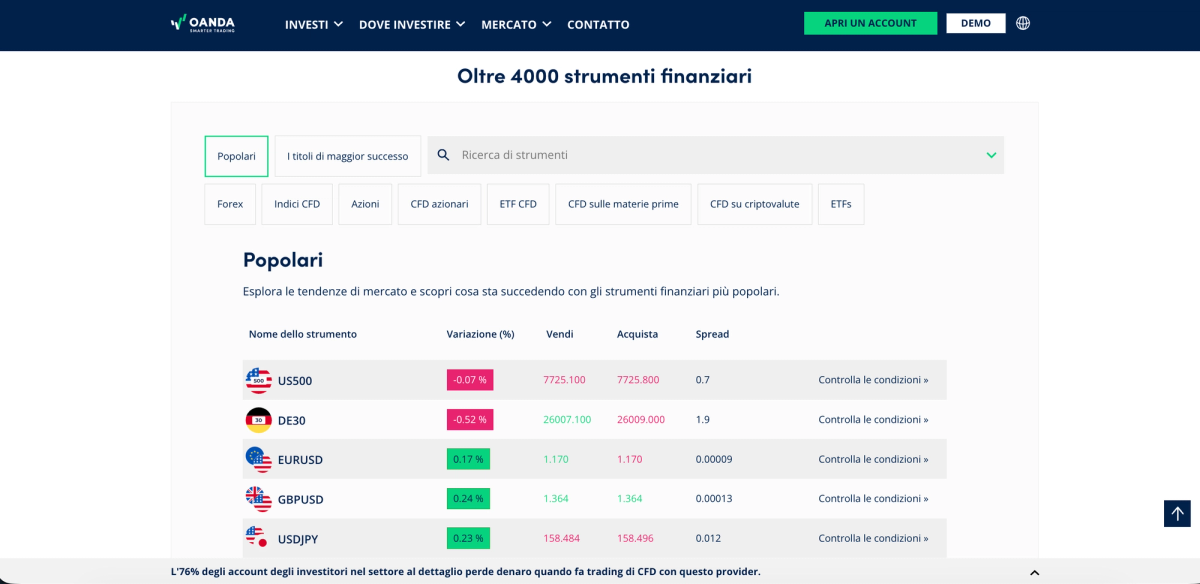Open Controlla le condizioni for USDJPY
The image size is (1200, 584).
click(x=873, y=538)
